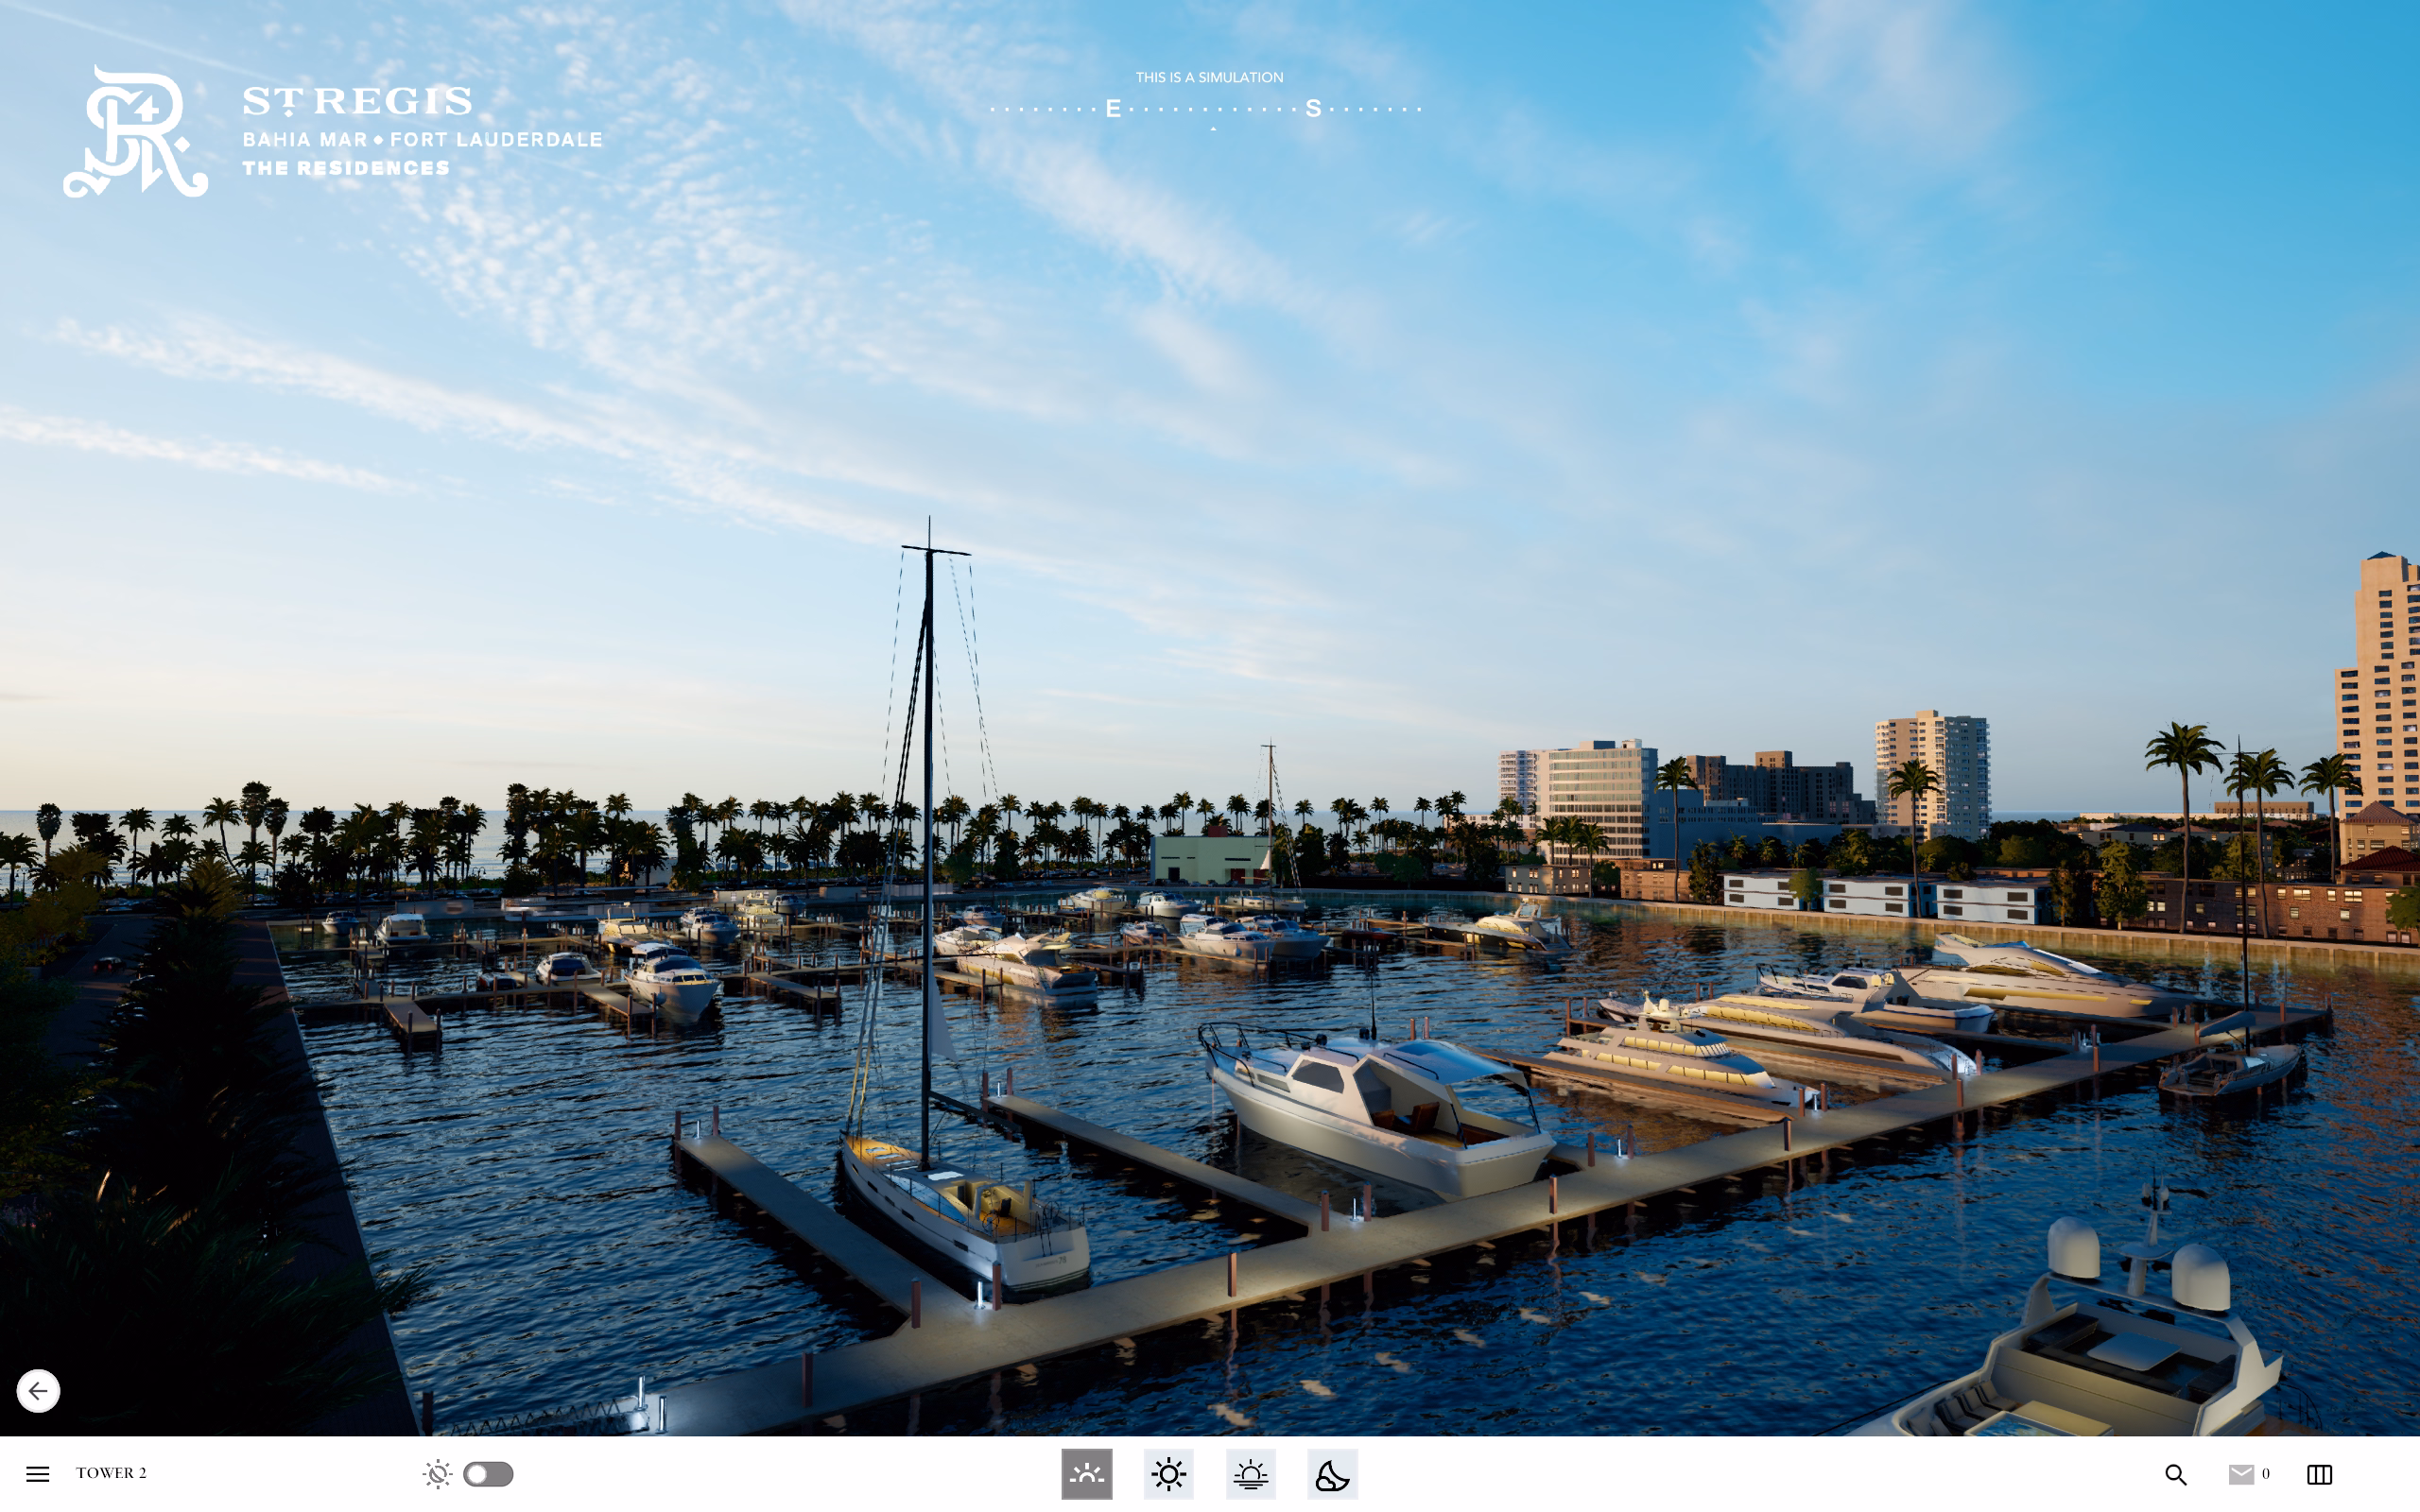The image size is (2420, 1512).
Task: Open the mail inbox icon
Action: pyautogui.click(x=2241, y=1473)
